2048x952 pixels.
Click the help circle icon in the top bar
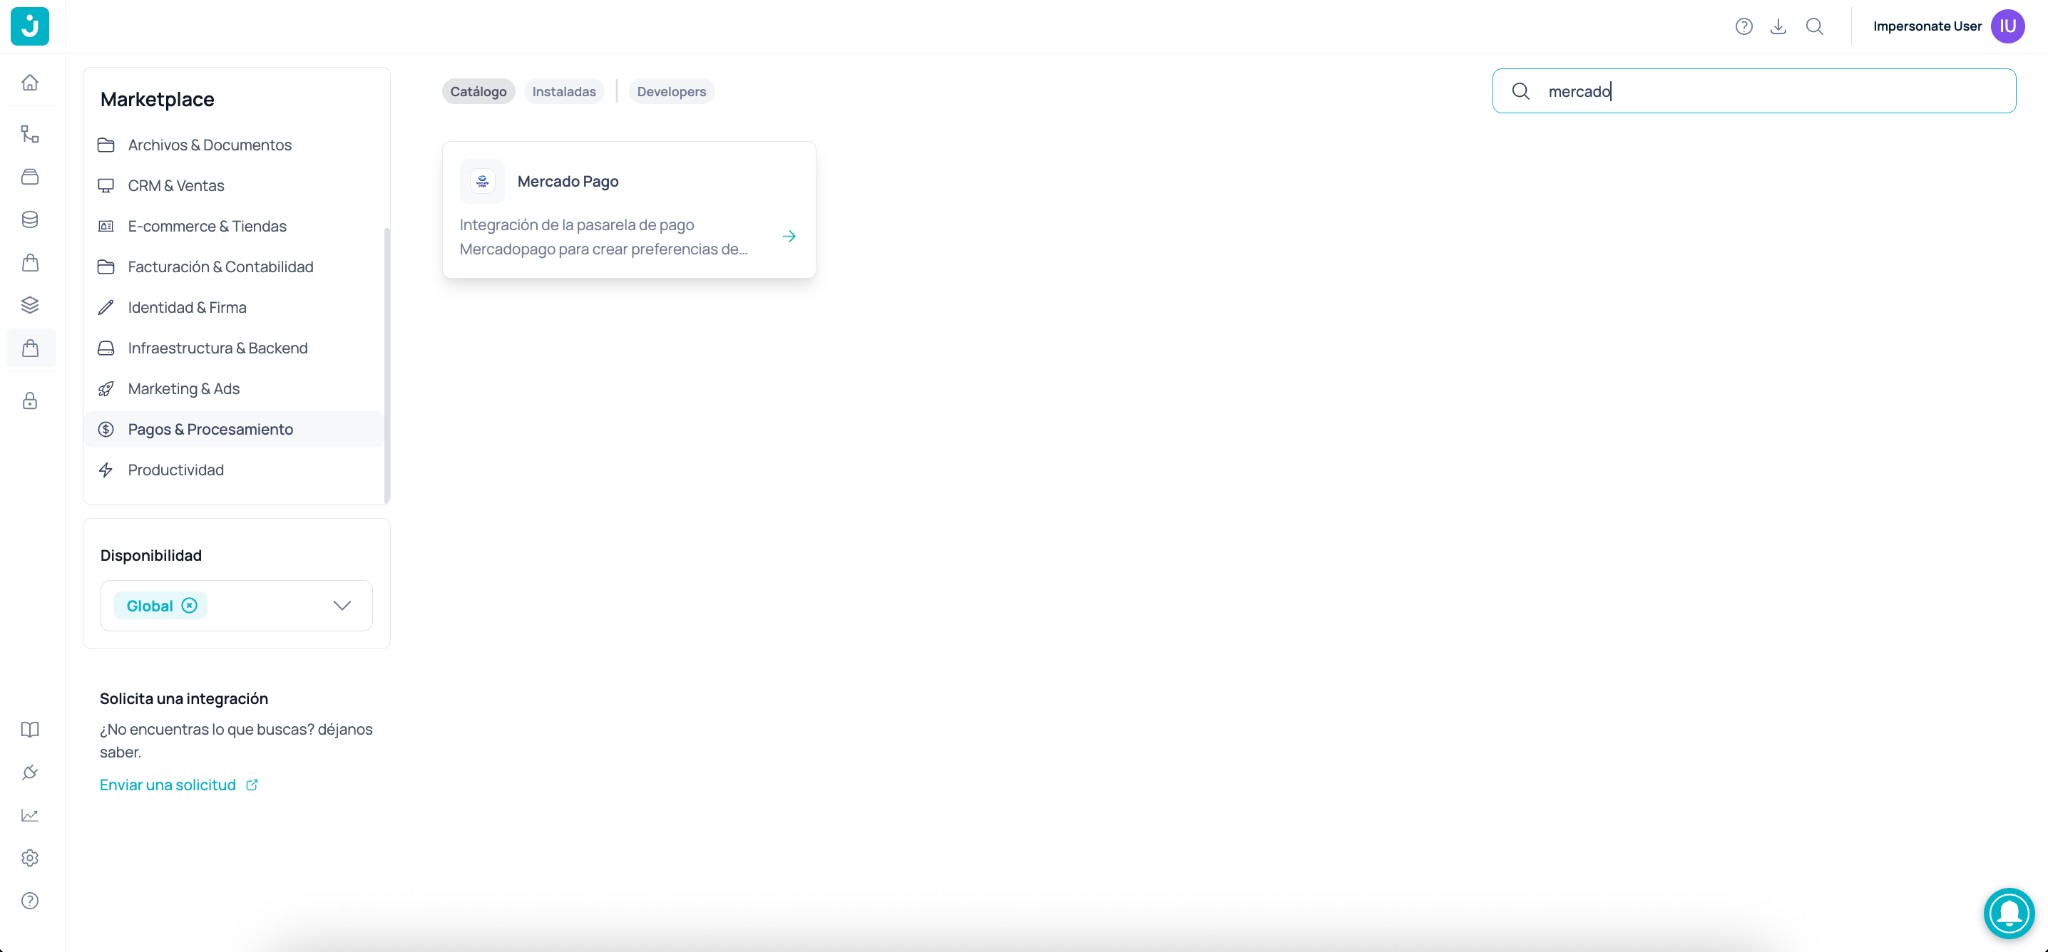(x=1744, y=27)
